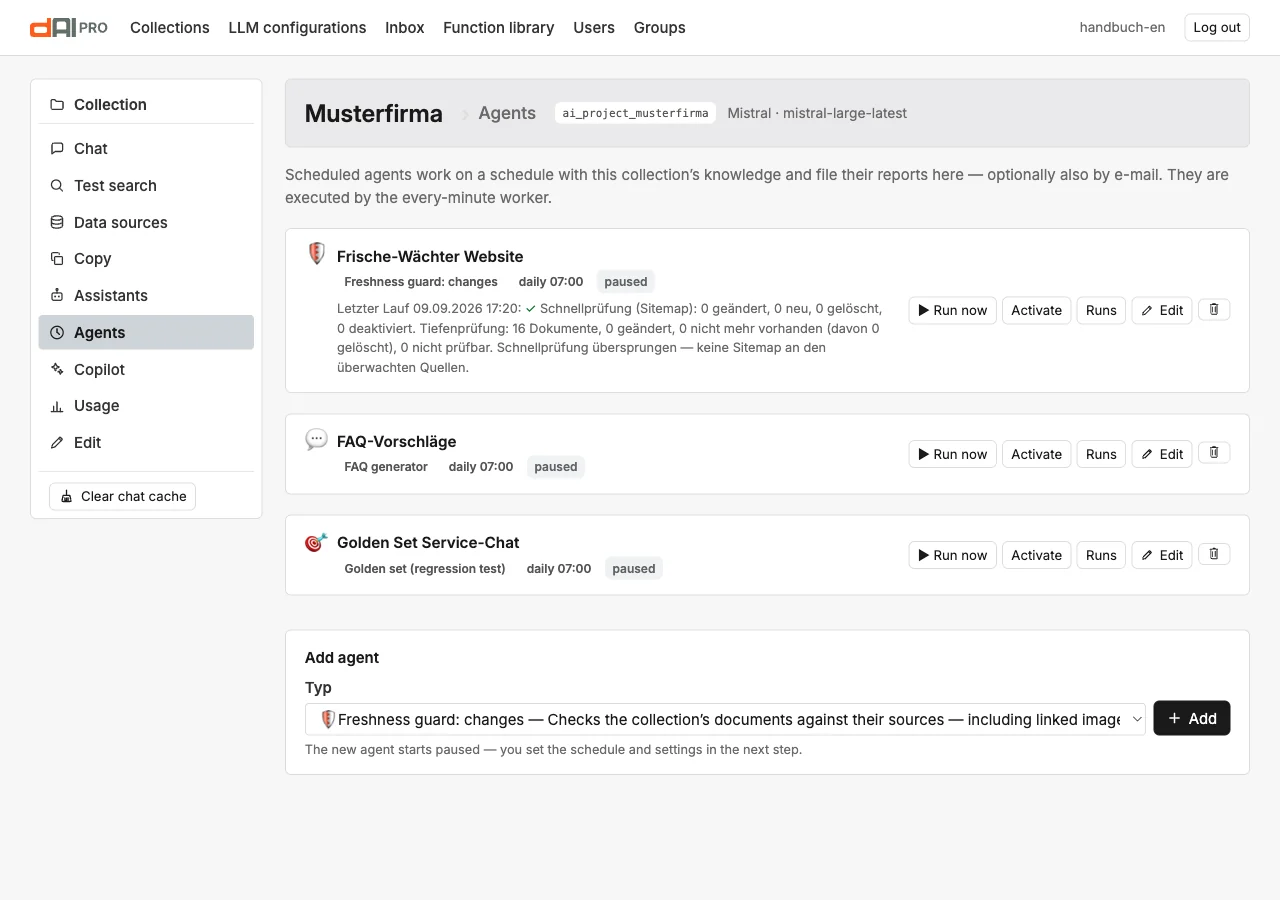The width and height of the screenshot is (1280, 900).
Task: Go to LLM configurations
Action: (x=297, y=28)
